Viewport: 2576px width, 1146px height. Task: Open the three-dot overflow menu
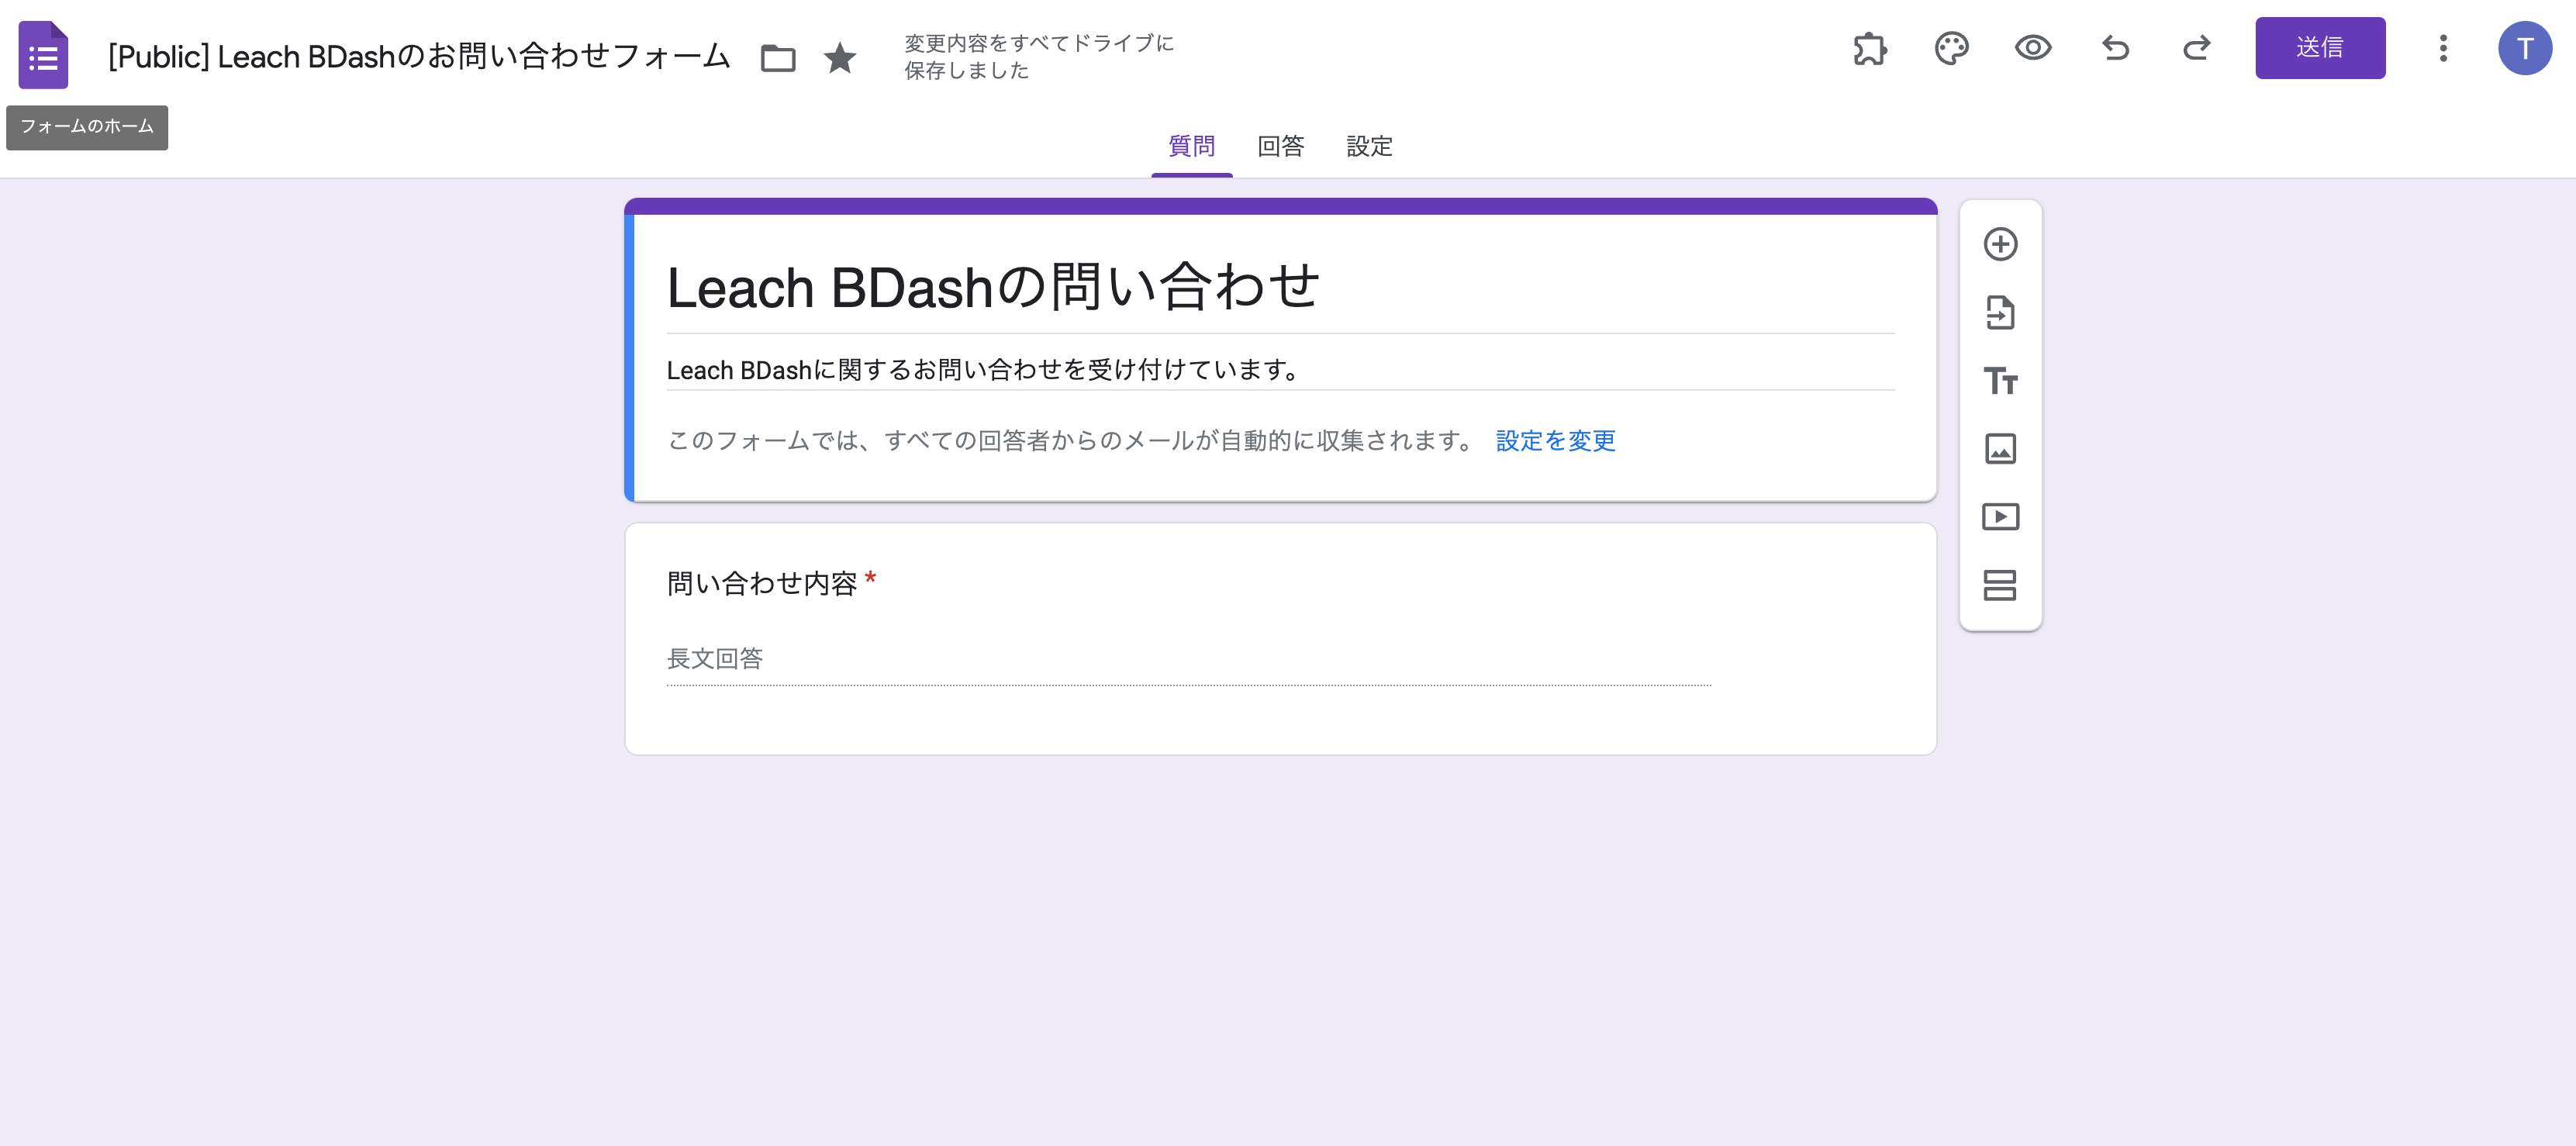2443,49
